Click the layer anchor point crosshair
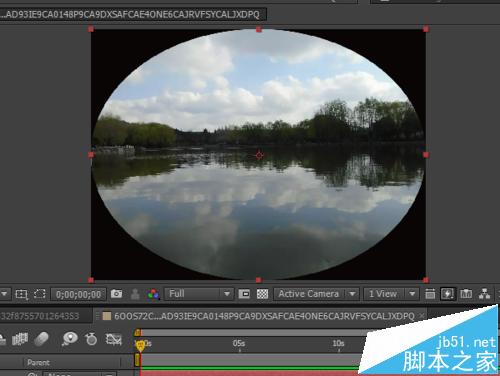Image resolution: width=500 pixels, height=376 pixels. 259,155
